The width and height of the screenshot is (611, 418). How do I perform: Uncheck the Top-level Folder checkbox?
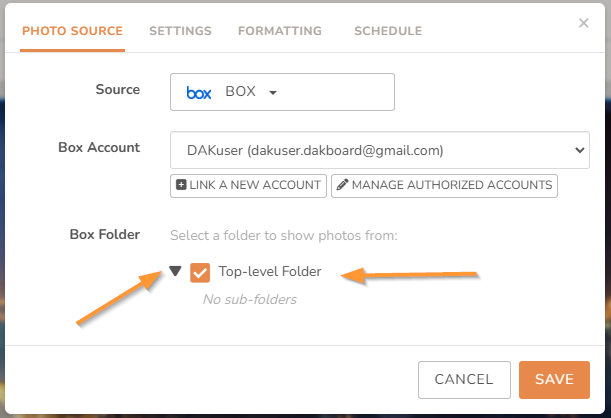[x=200, y=272]
